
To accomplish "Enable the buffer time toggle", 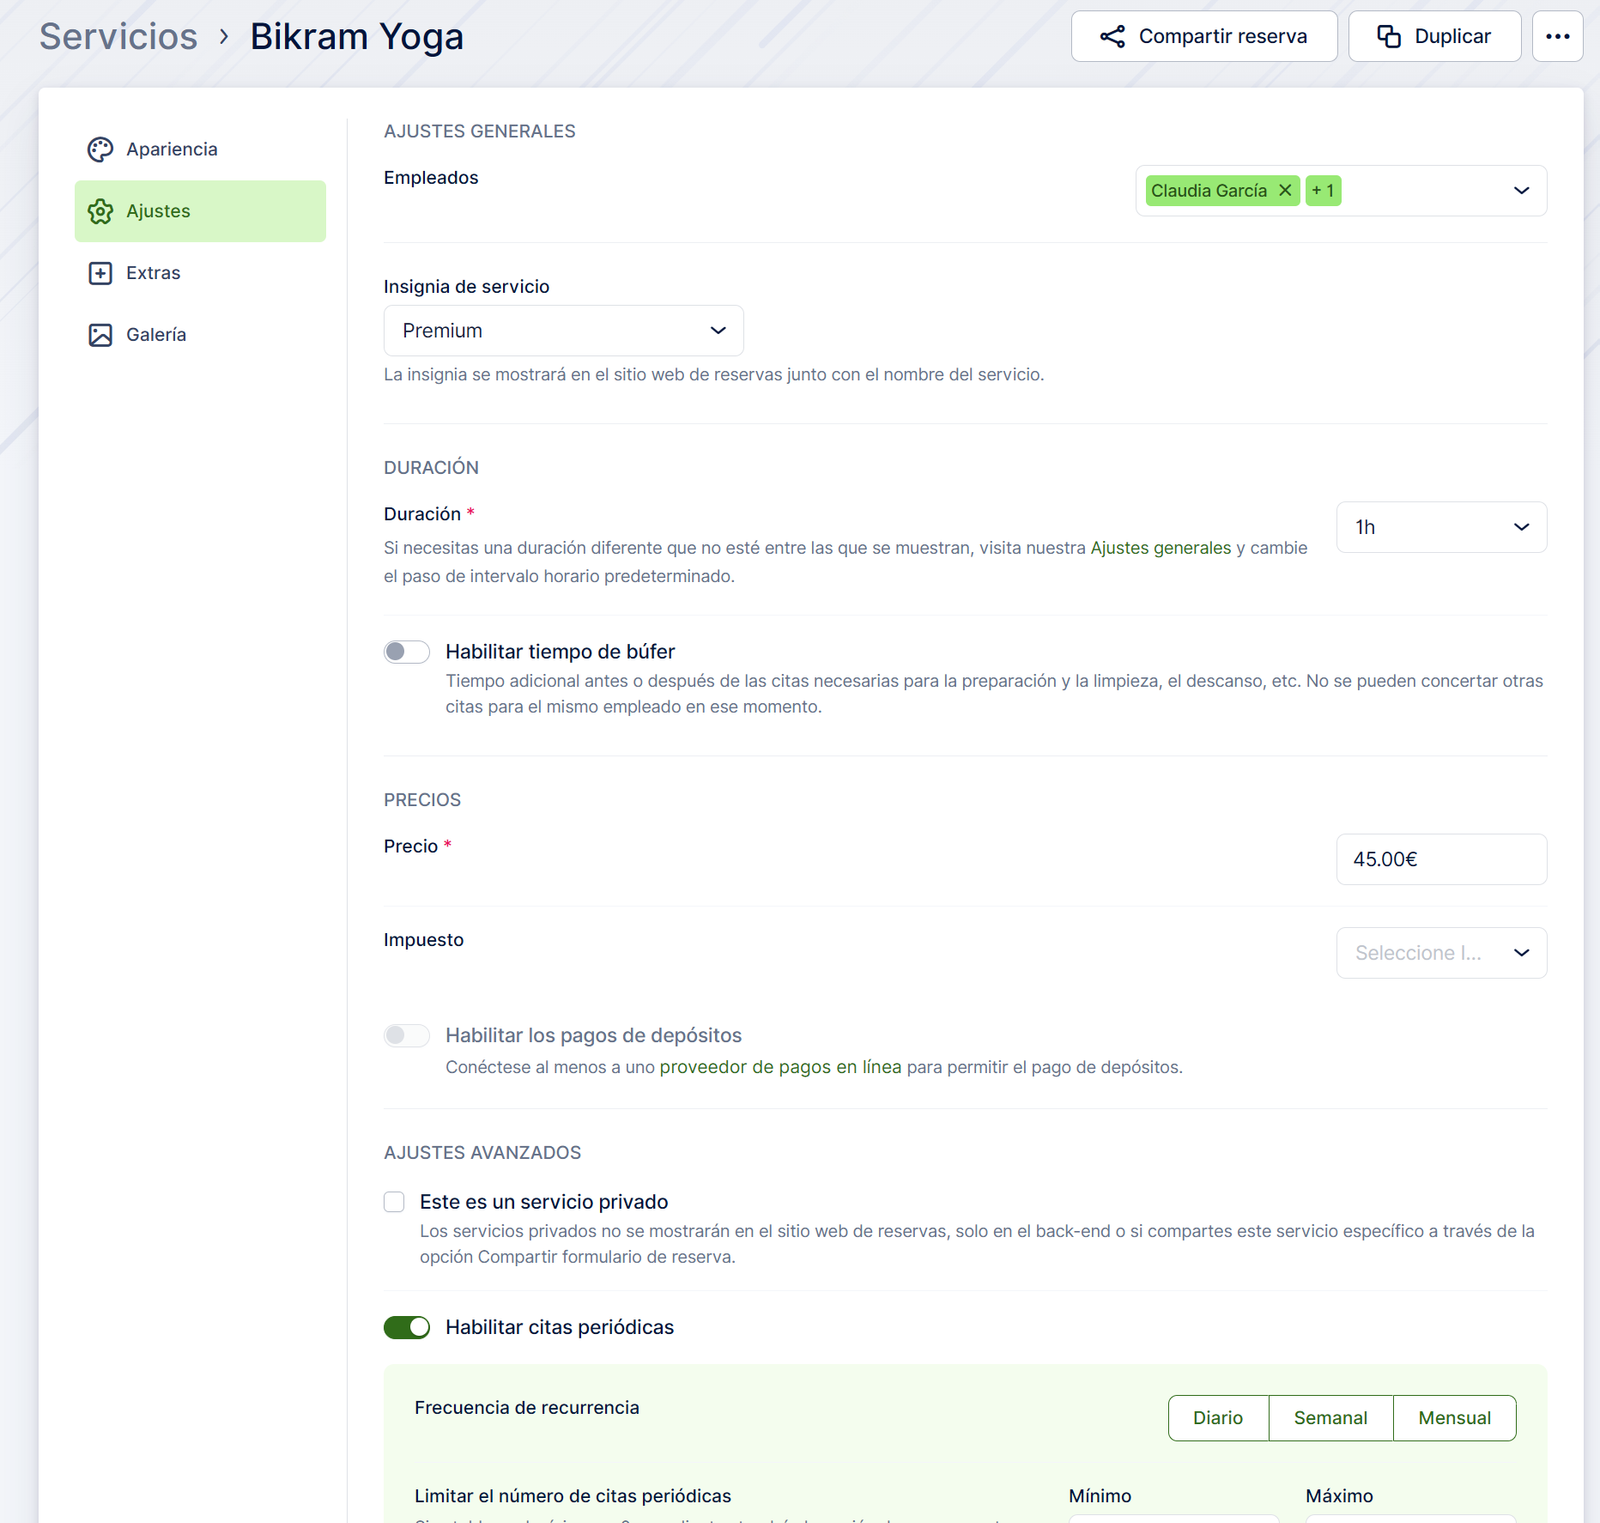I will (x=407, y=652).
